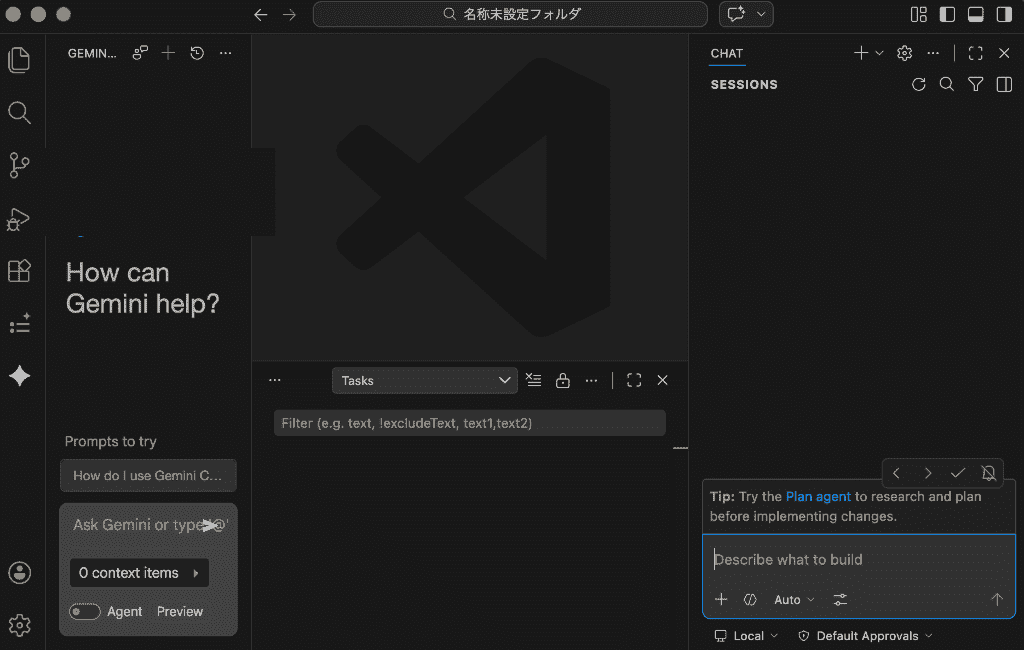The height and width of the screenshot is (650, 1024).
Task: Toggle the secondary side bar visibility
Action: [1004, 14]
